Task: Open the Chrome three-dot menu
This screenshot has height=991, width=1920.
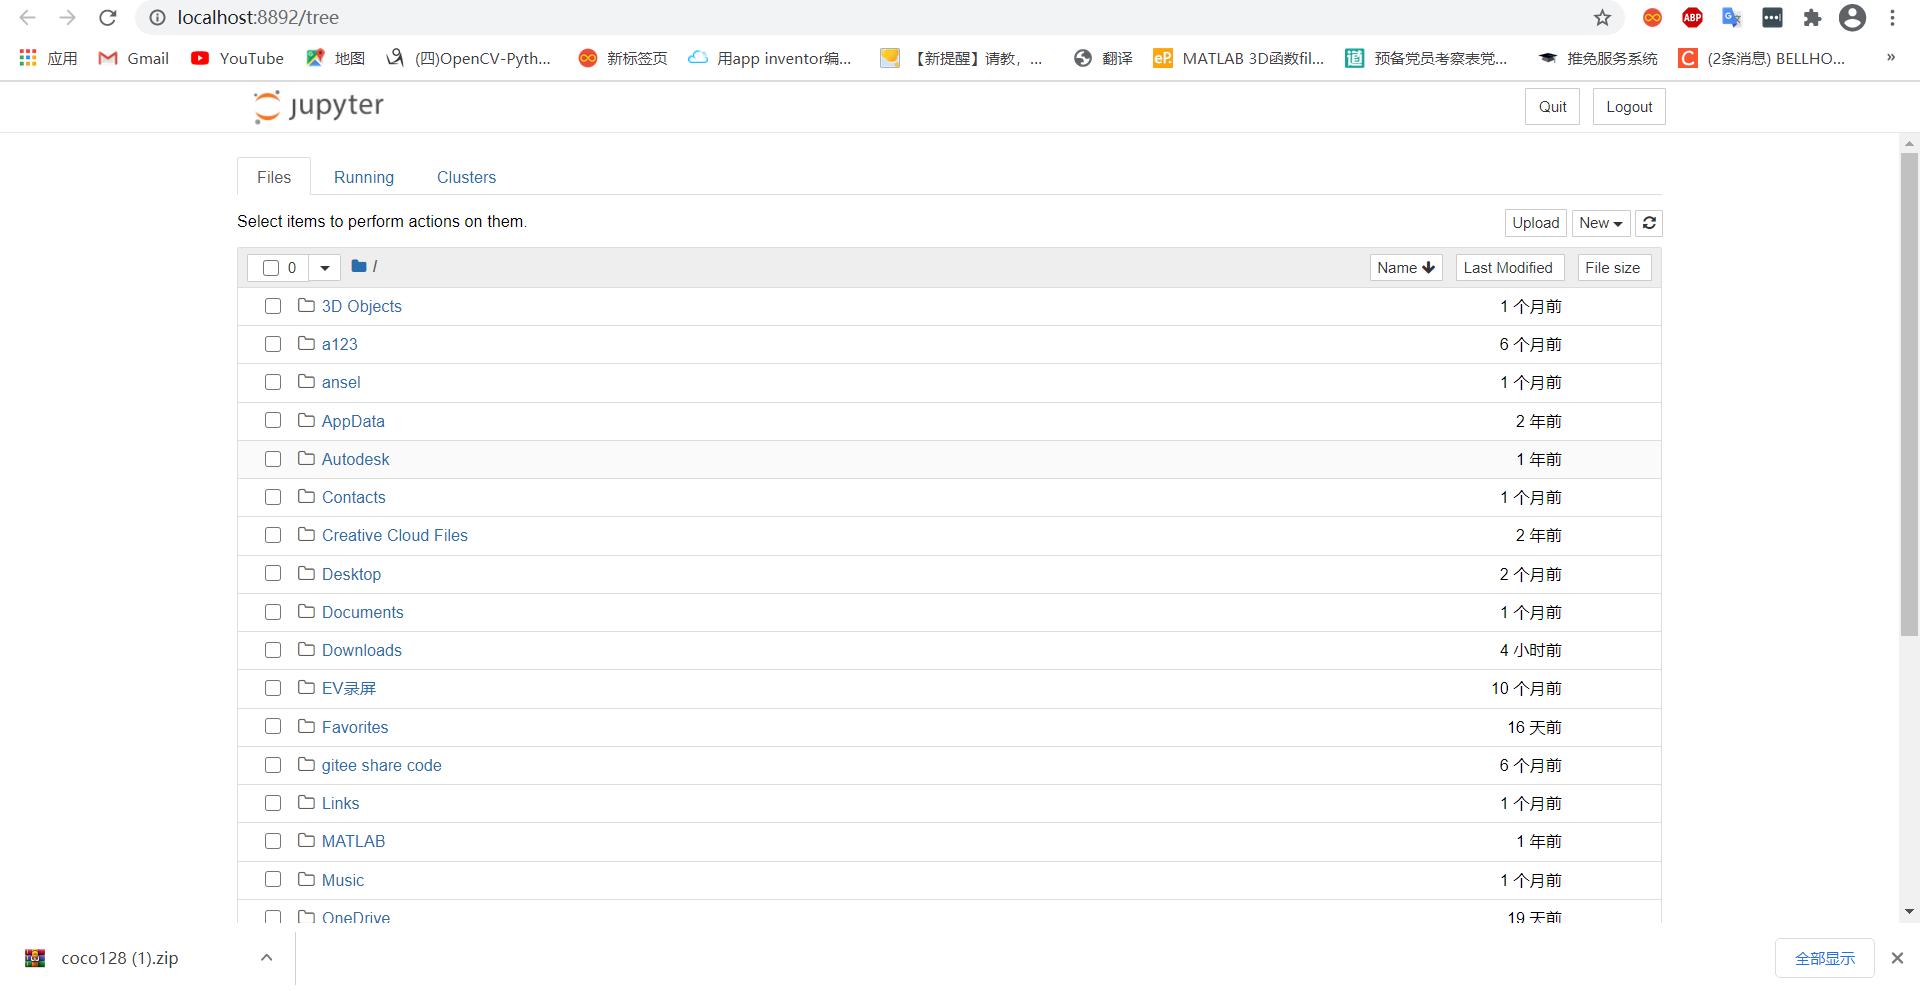Action: pyautogui.click(x=1892, y=18)
